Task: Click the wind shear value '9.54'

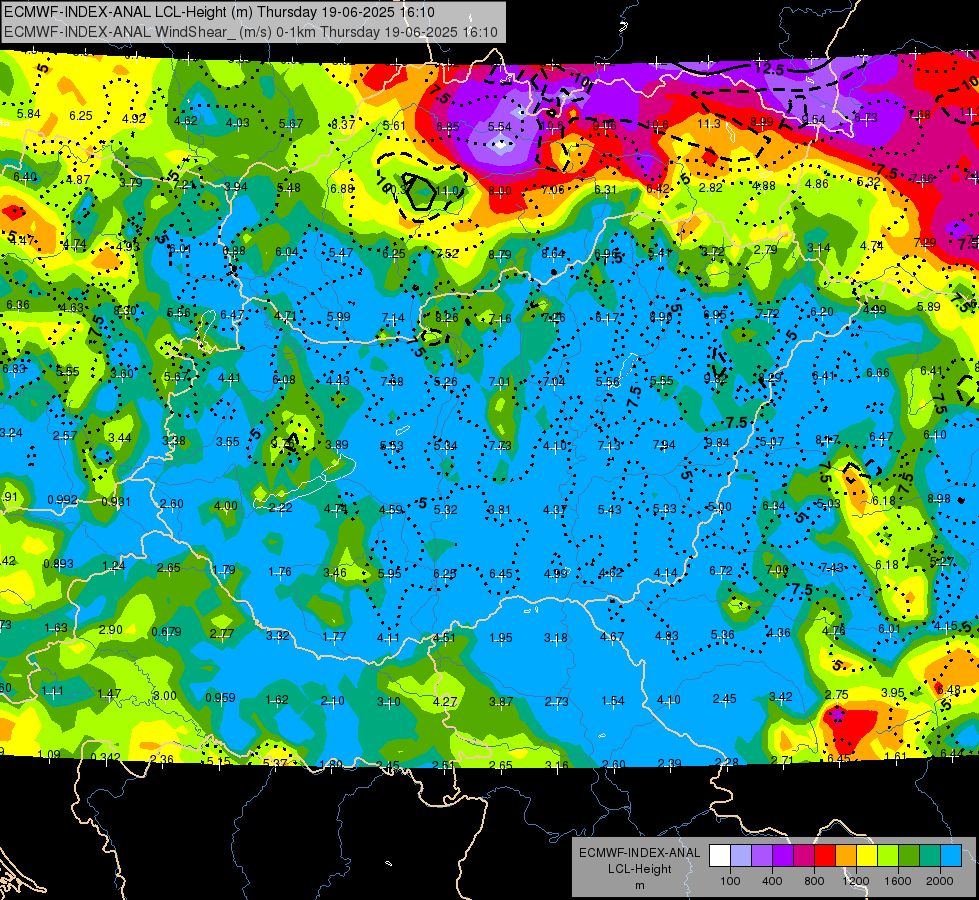Action: click(x=814, y=120)
